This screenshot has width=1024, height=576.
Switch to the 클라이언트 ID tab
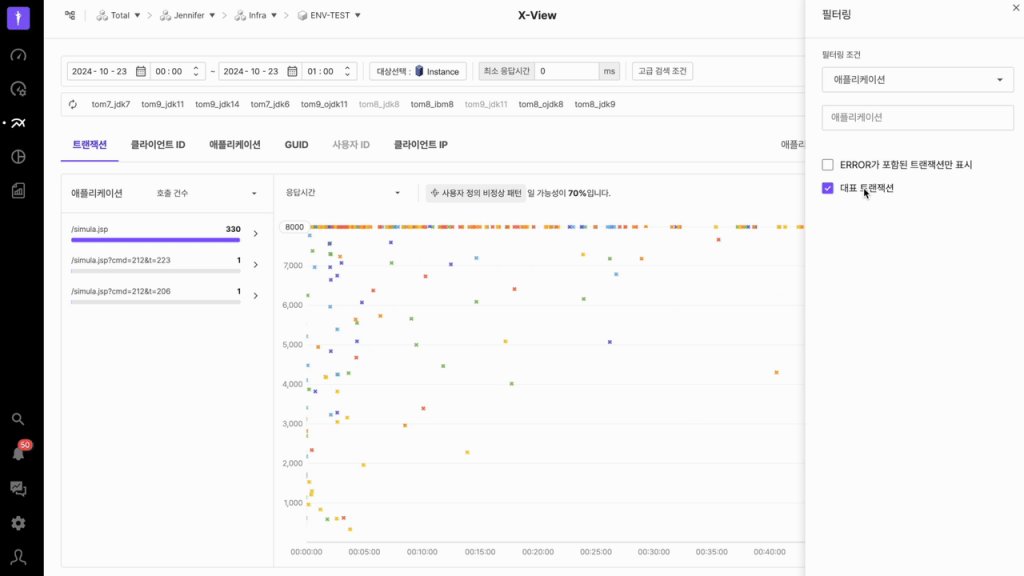click(x=158, y=145)
